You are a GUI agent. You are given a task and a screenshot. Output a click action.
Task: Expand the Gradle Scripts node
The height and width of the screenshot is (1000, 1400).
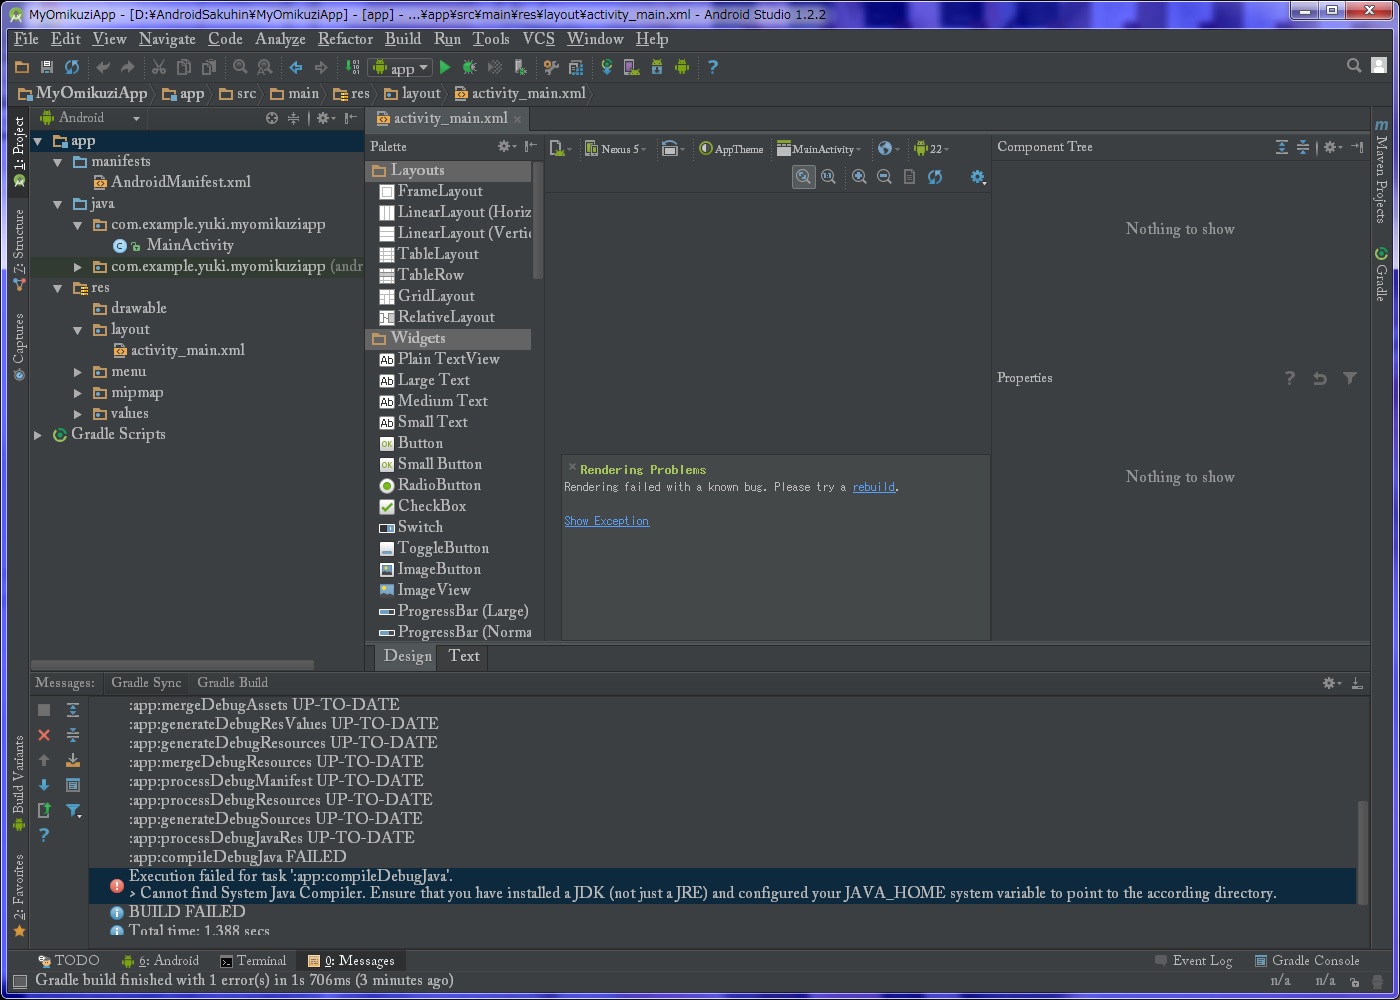point(38,435)
